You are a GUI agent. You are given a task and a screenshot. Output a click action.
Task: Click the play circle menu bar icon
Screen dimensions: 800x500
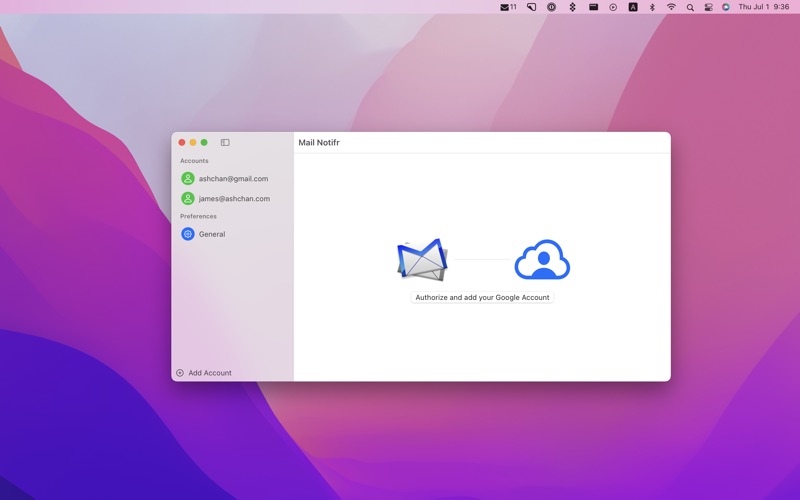point(613,7)
